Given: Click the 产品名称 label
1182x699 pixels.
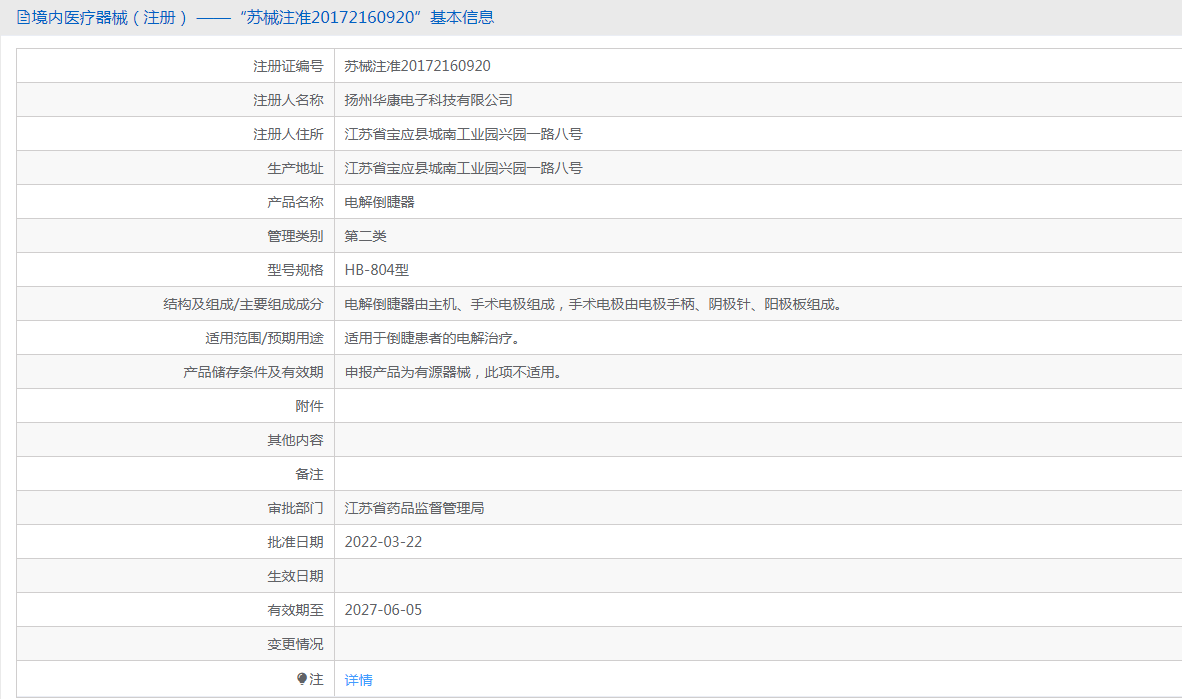Looking at the screenshot, I should click(x=295, y=202).
